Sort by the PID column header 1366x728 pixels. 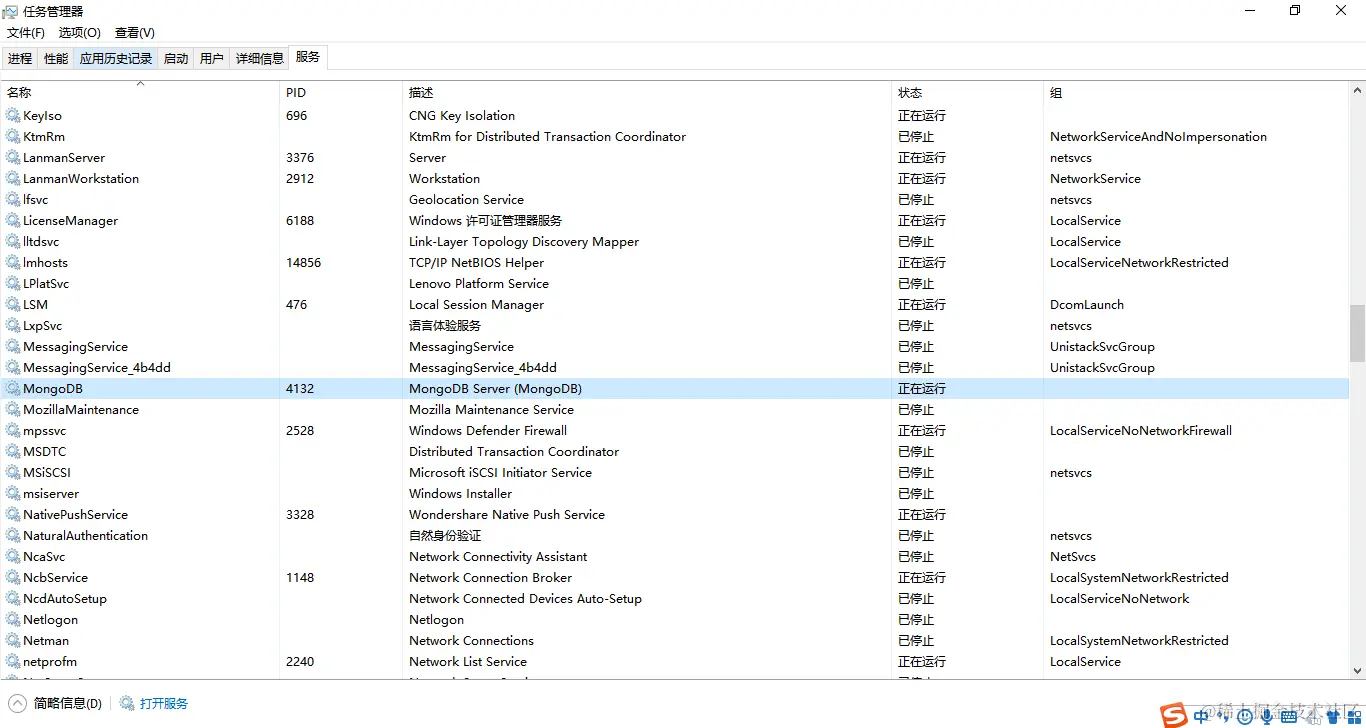coord(340,92)
